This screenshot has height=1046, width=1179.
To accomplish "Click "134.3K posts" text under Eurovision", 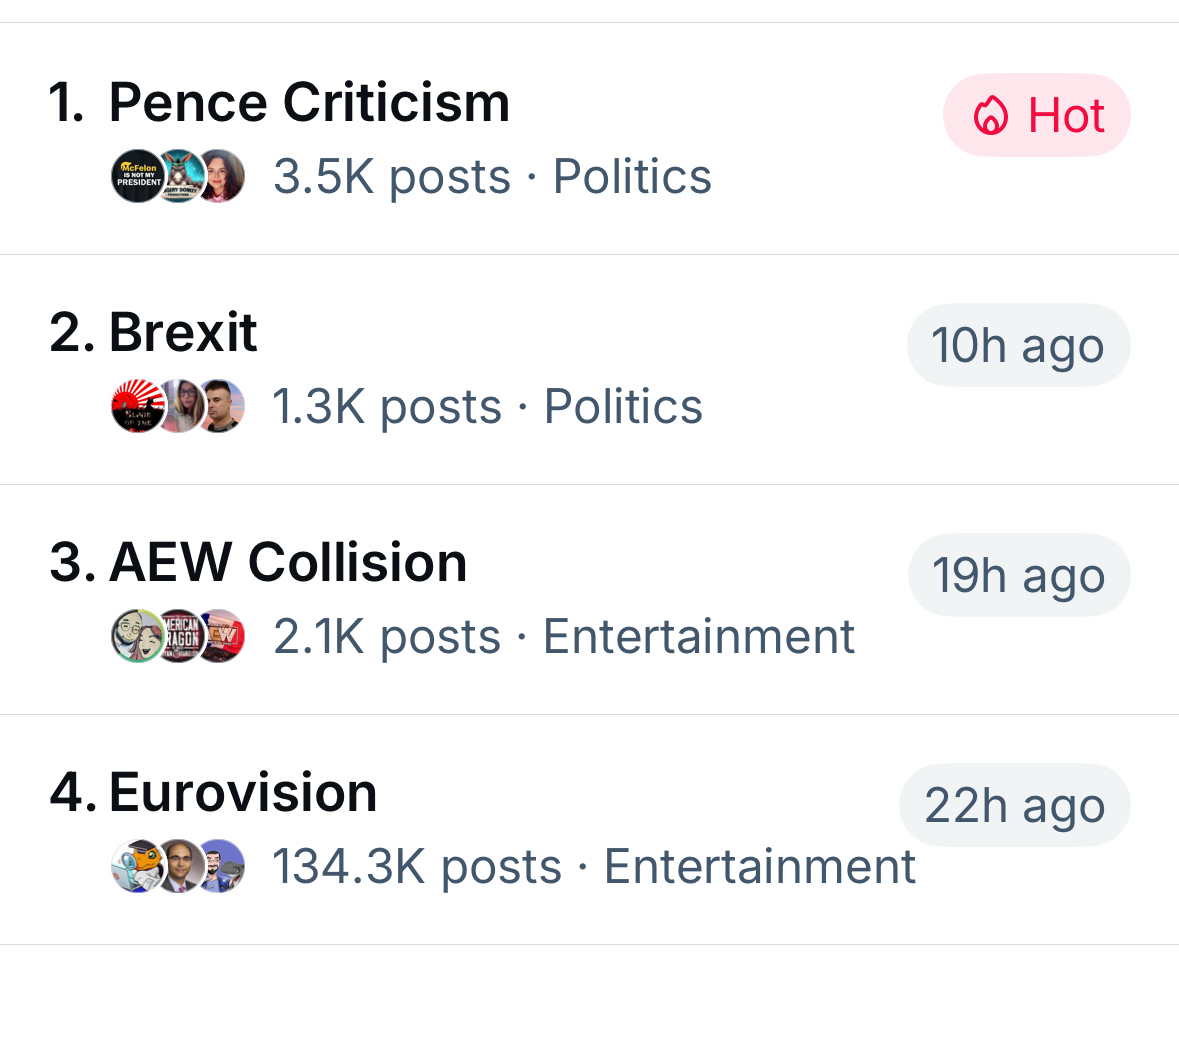I will tap(417, 866).
